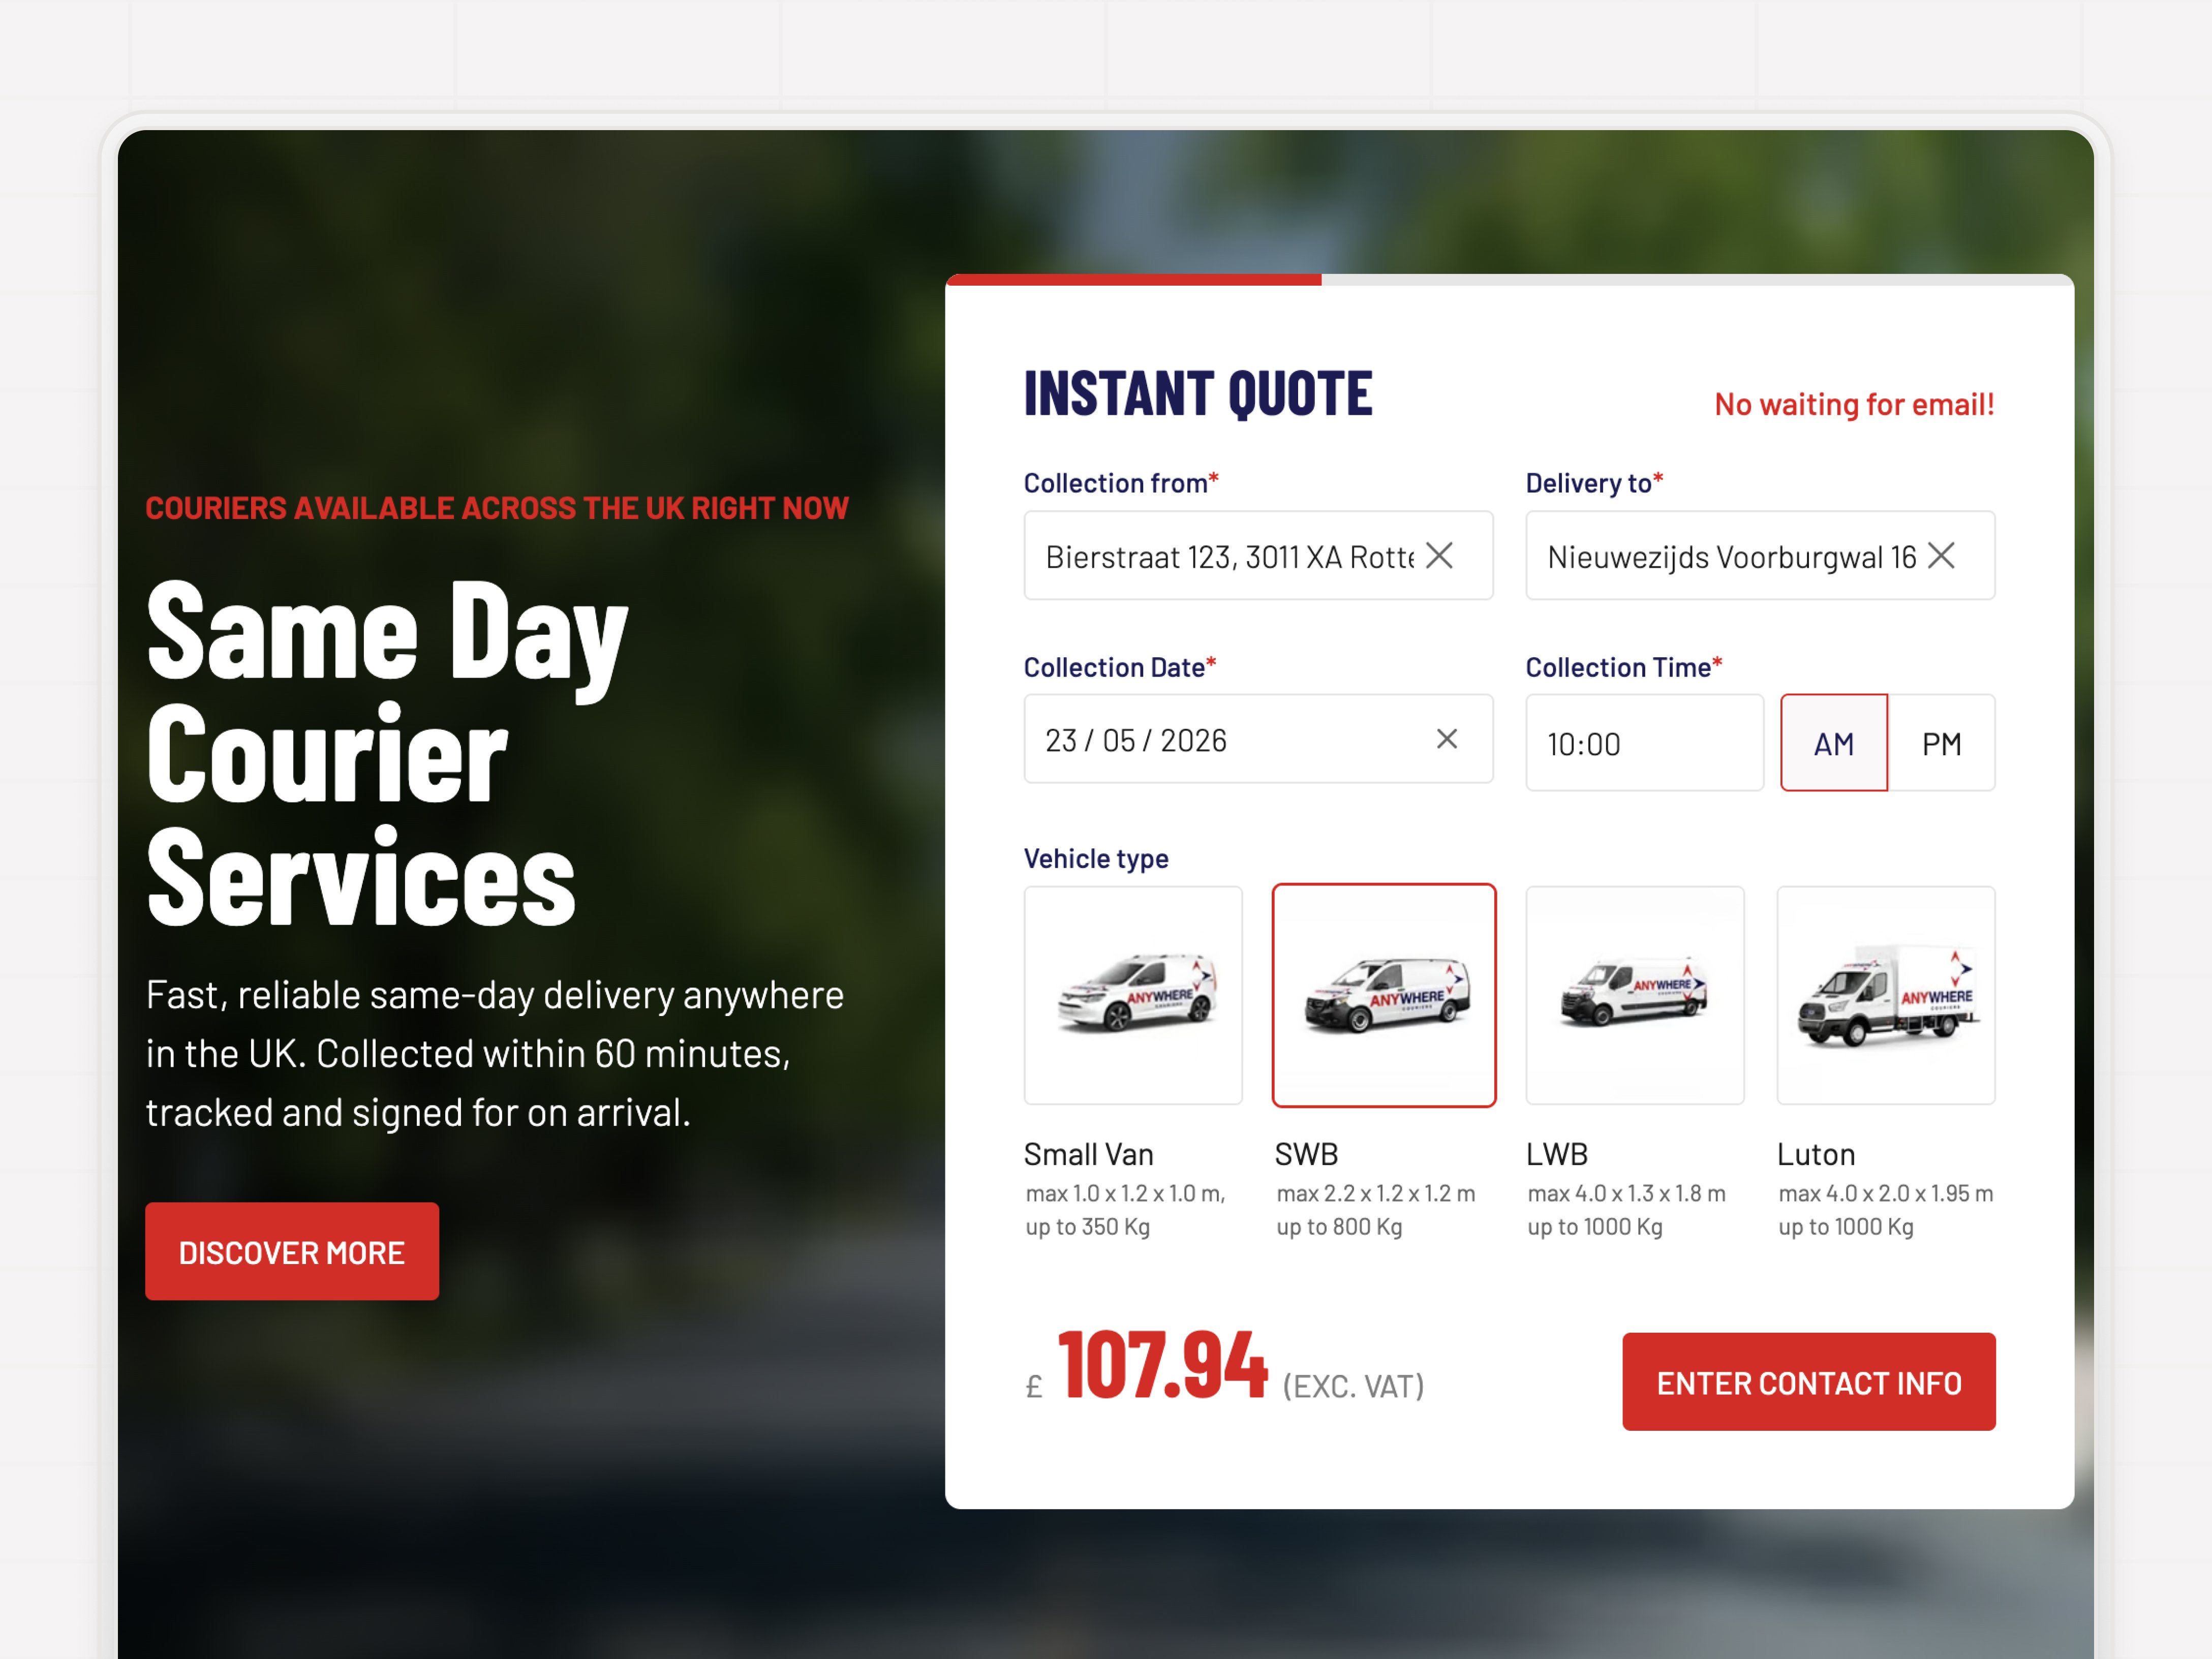The width and height of the screenshot is (2212, 1659).
Task: Click the Small Van label text
Action: pyautogui.click(x=1089, y=1155)
